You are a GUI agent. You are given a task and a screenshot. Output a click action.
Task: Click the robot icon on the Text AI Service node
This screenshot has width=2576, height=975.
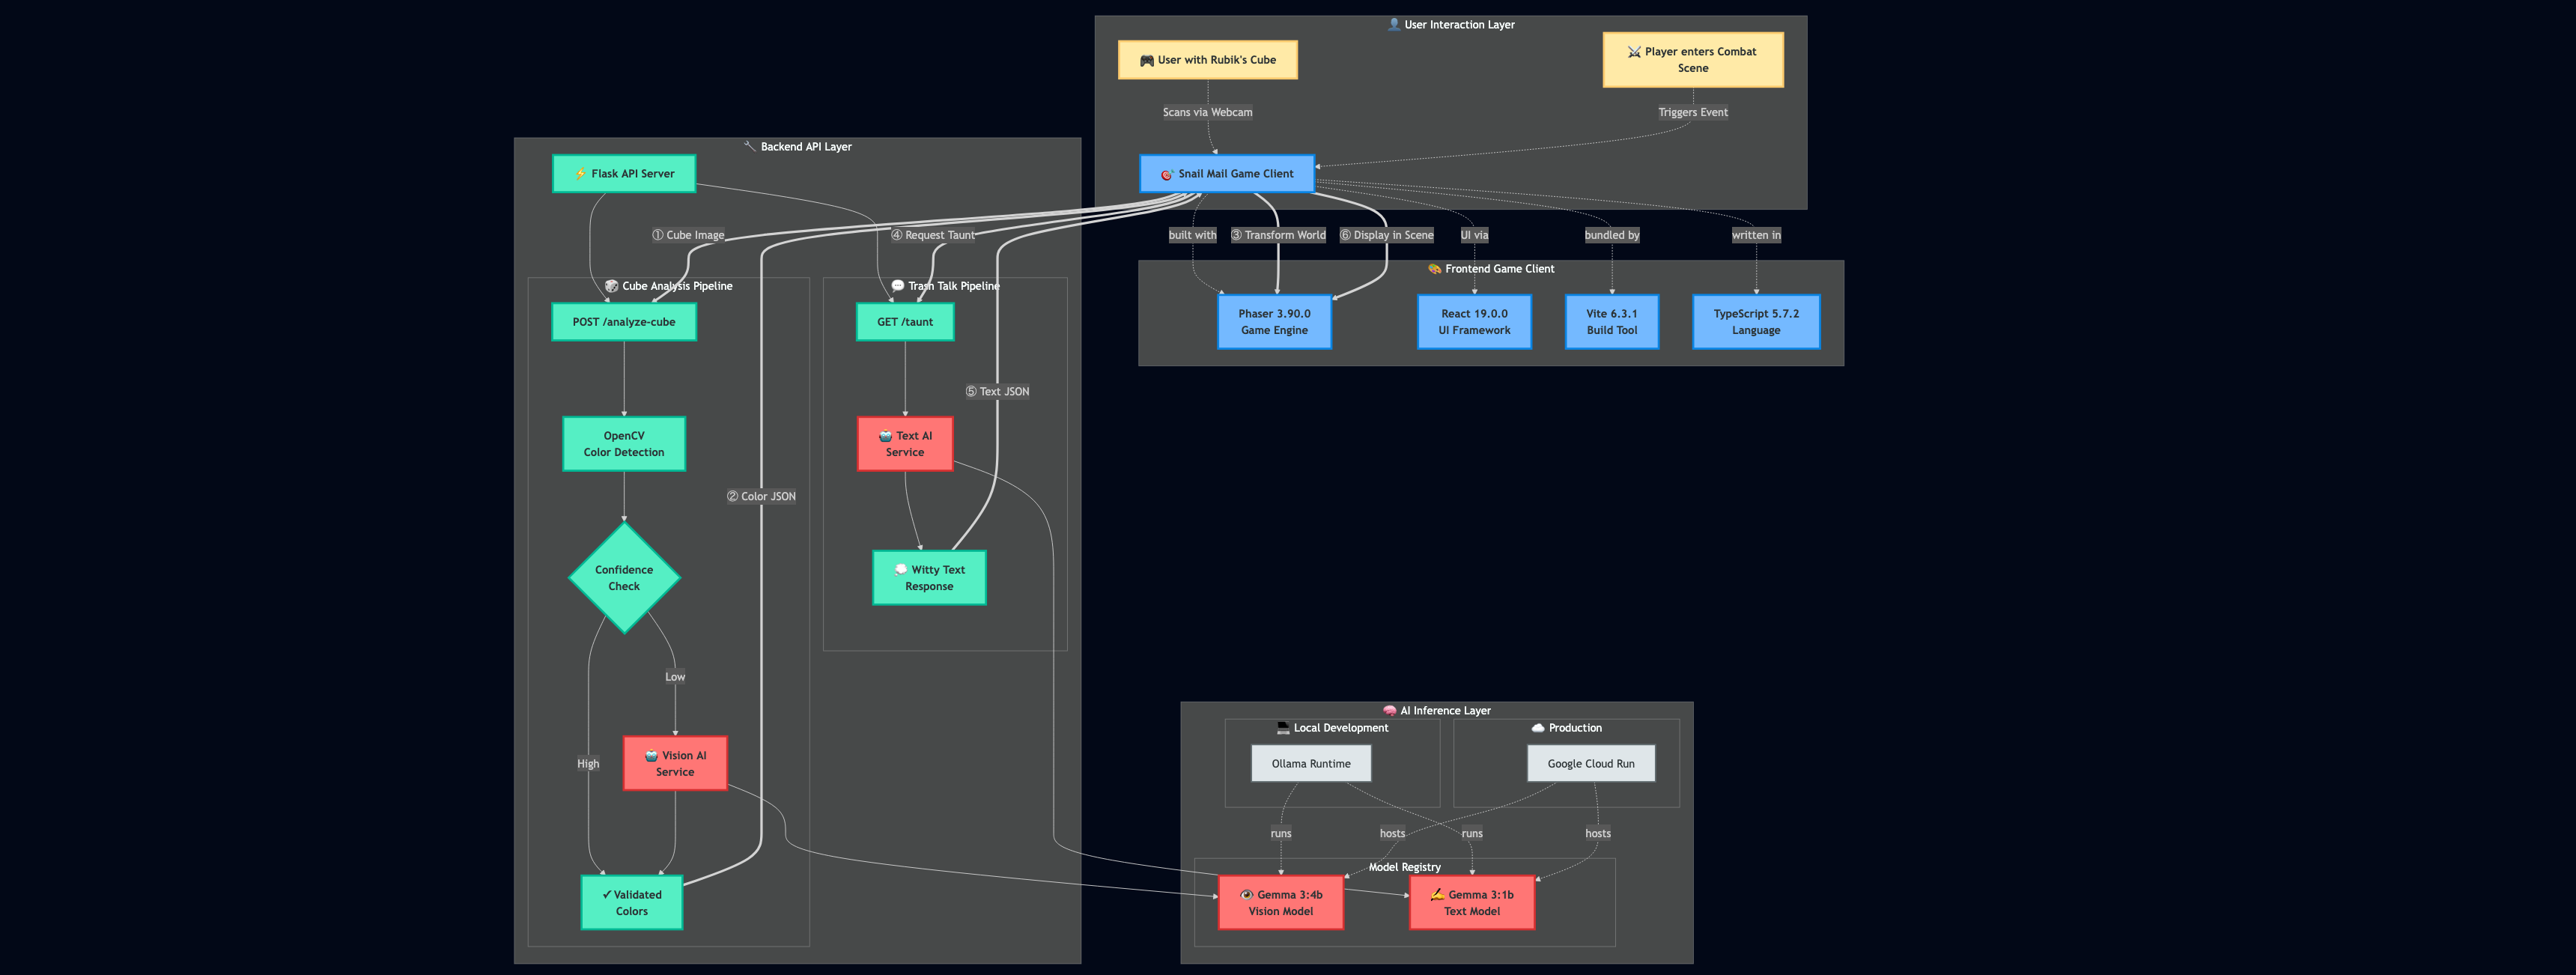click(x=885, y=436)
